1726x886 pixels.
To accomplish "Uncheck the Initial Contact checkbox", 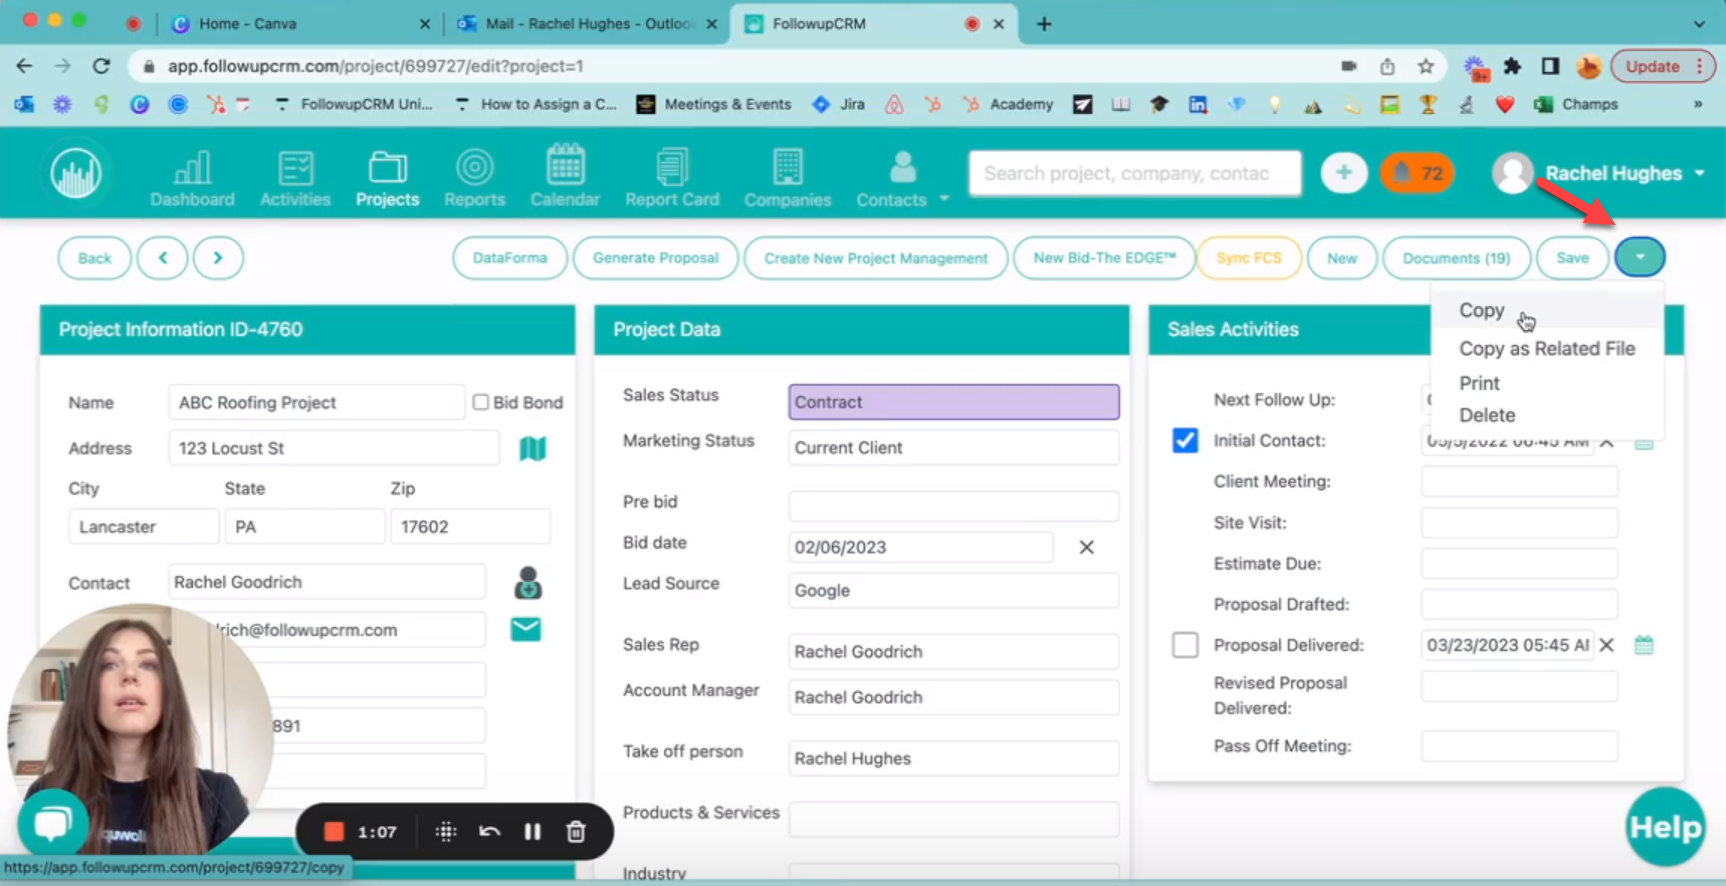I will [1185, 440].
